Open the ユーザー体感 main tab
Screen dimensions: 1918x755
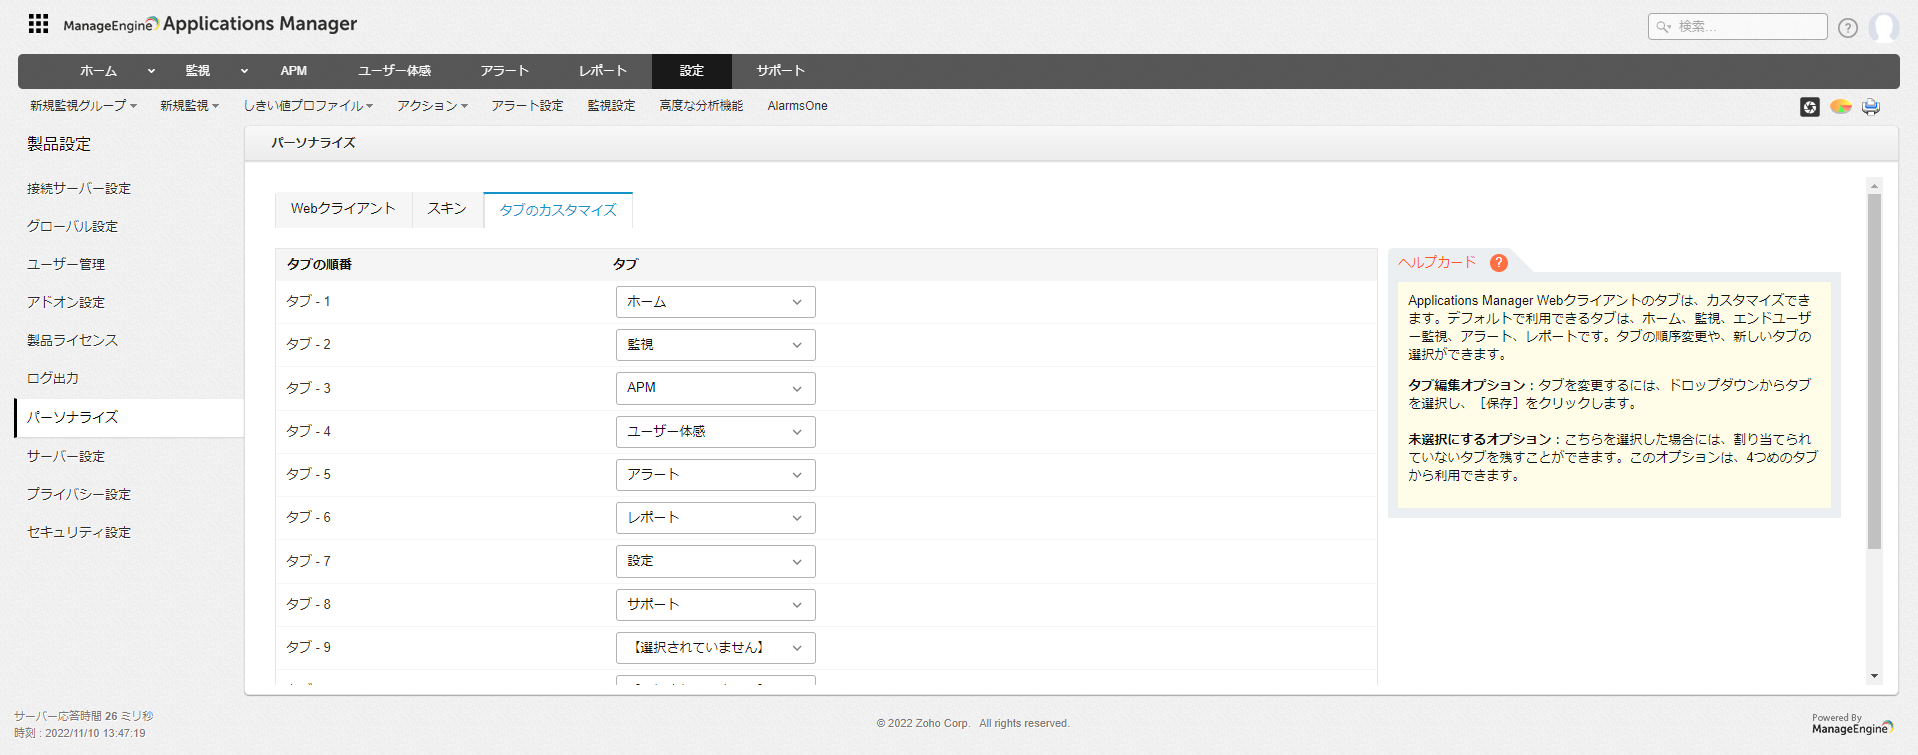click(395, 71)
